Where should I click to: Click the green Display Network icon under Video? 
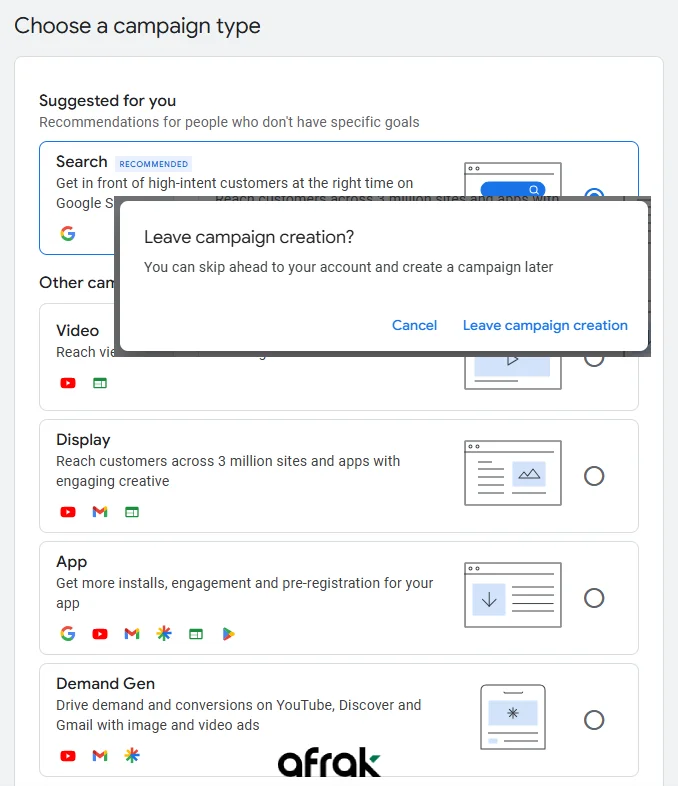tap(100, 383)
